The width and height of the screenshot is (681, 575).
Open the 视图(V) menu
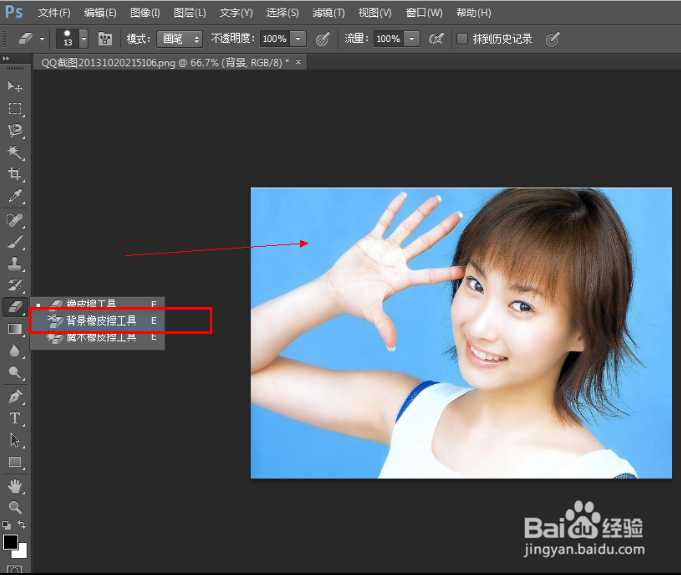point(375,13)
